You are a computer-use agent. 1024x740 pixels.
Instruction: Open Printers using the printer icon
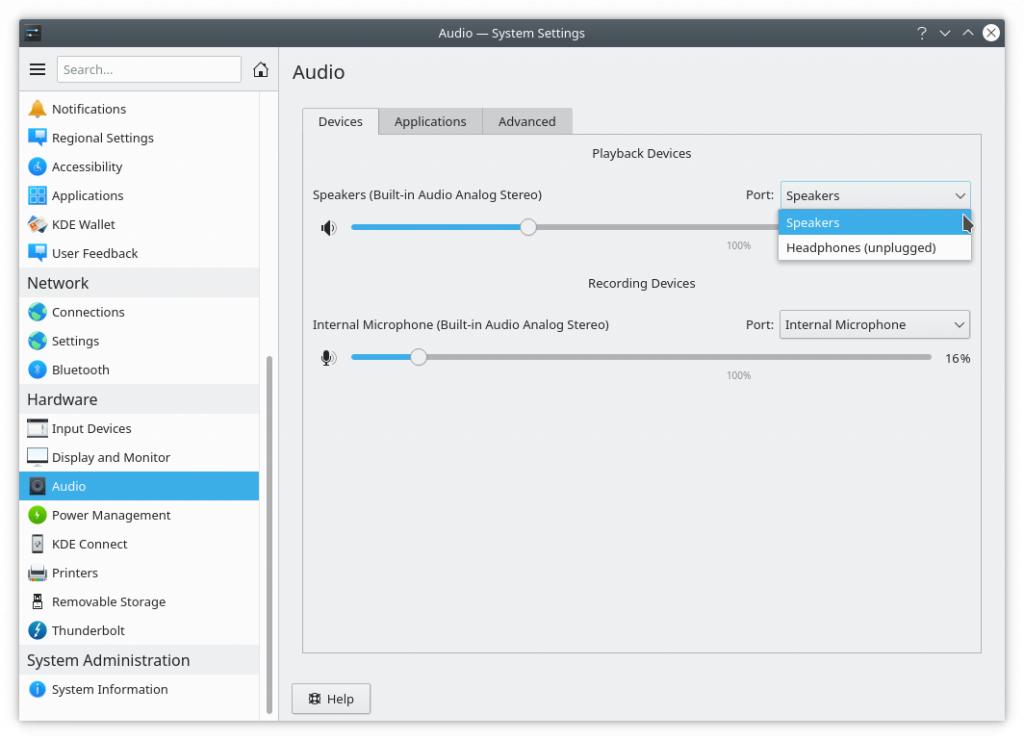click(37, 573)
